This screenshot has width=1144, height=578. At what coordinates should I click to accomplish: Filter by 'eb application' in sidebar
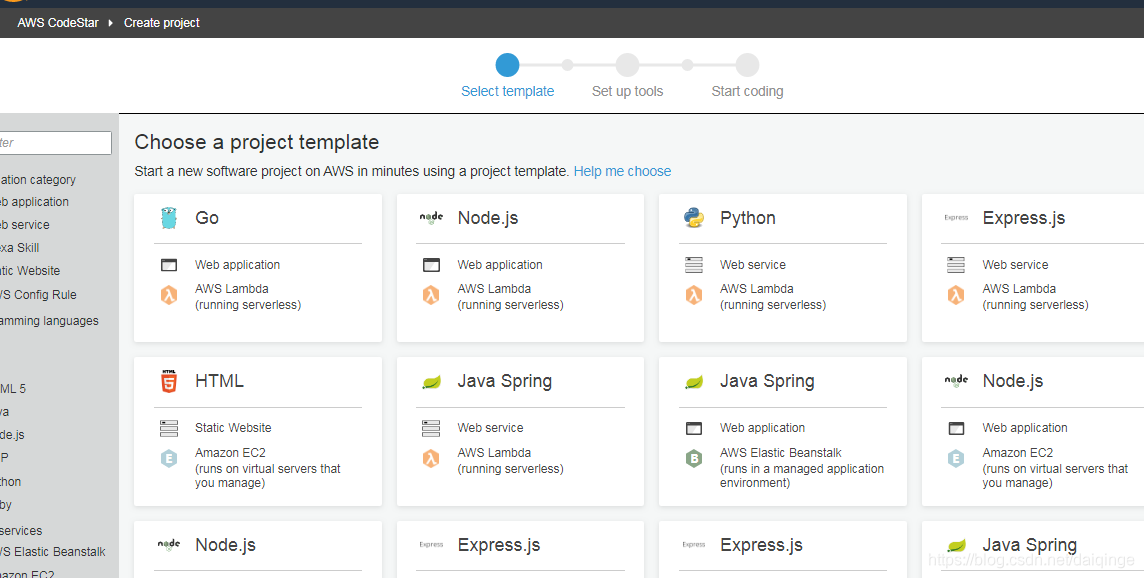[34, 202]
